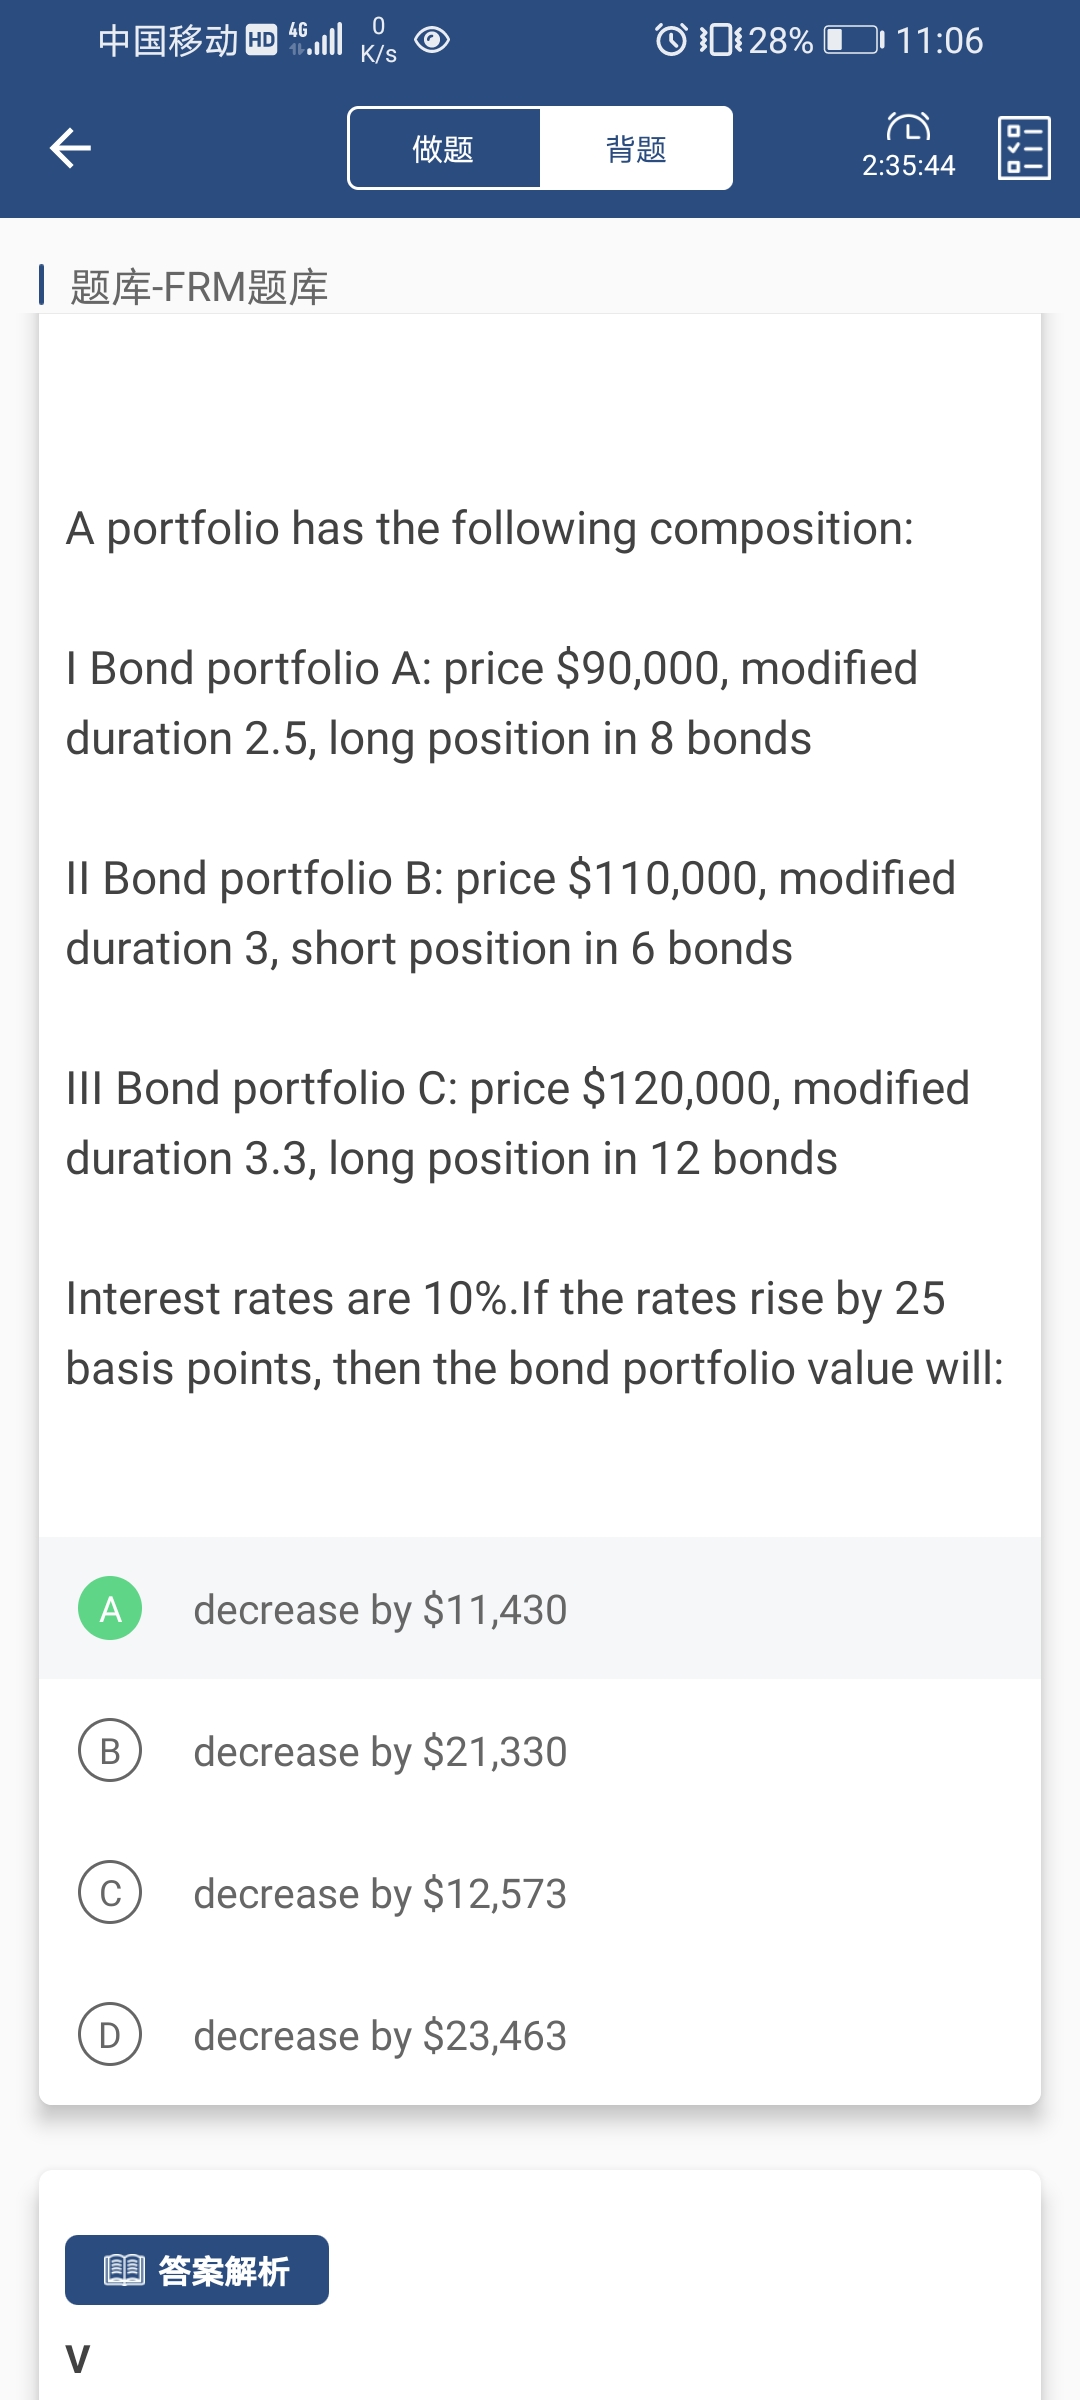The height and width of the screenshot is (2400, 1080).
Task: Tap the eye icon in status bar
Action: click(x=432, y=40)
